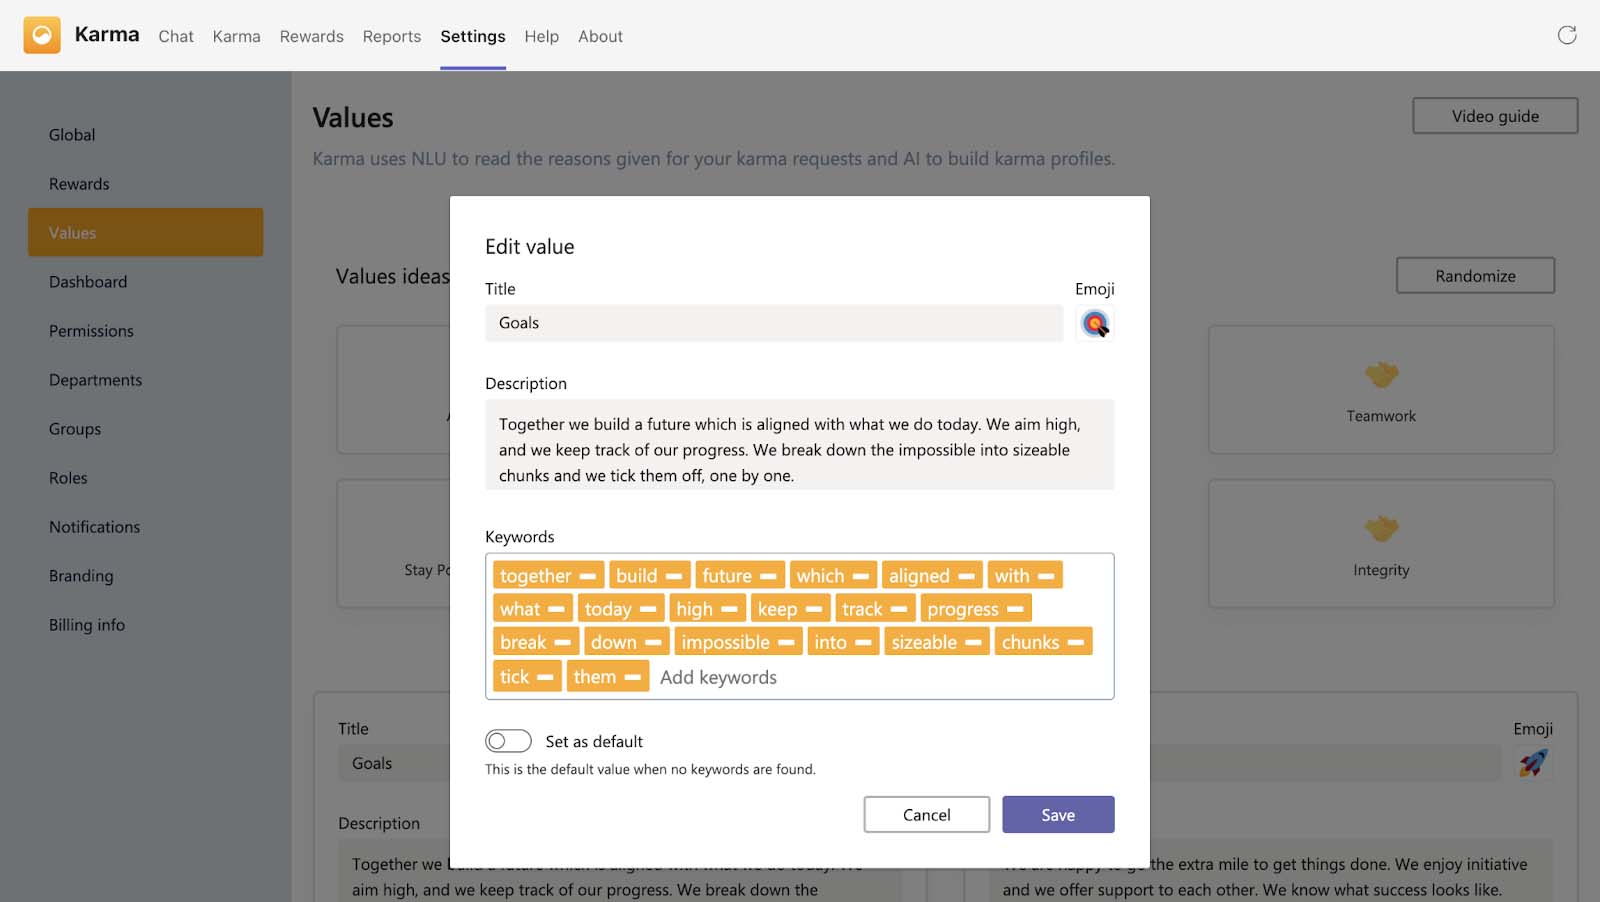The height and width of the screenshot is (902, 1600).
Task: Switch to the Rewards tab
Action: (311, 36)
